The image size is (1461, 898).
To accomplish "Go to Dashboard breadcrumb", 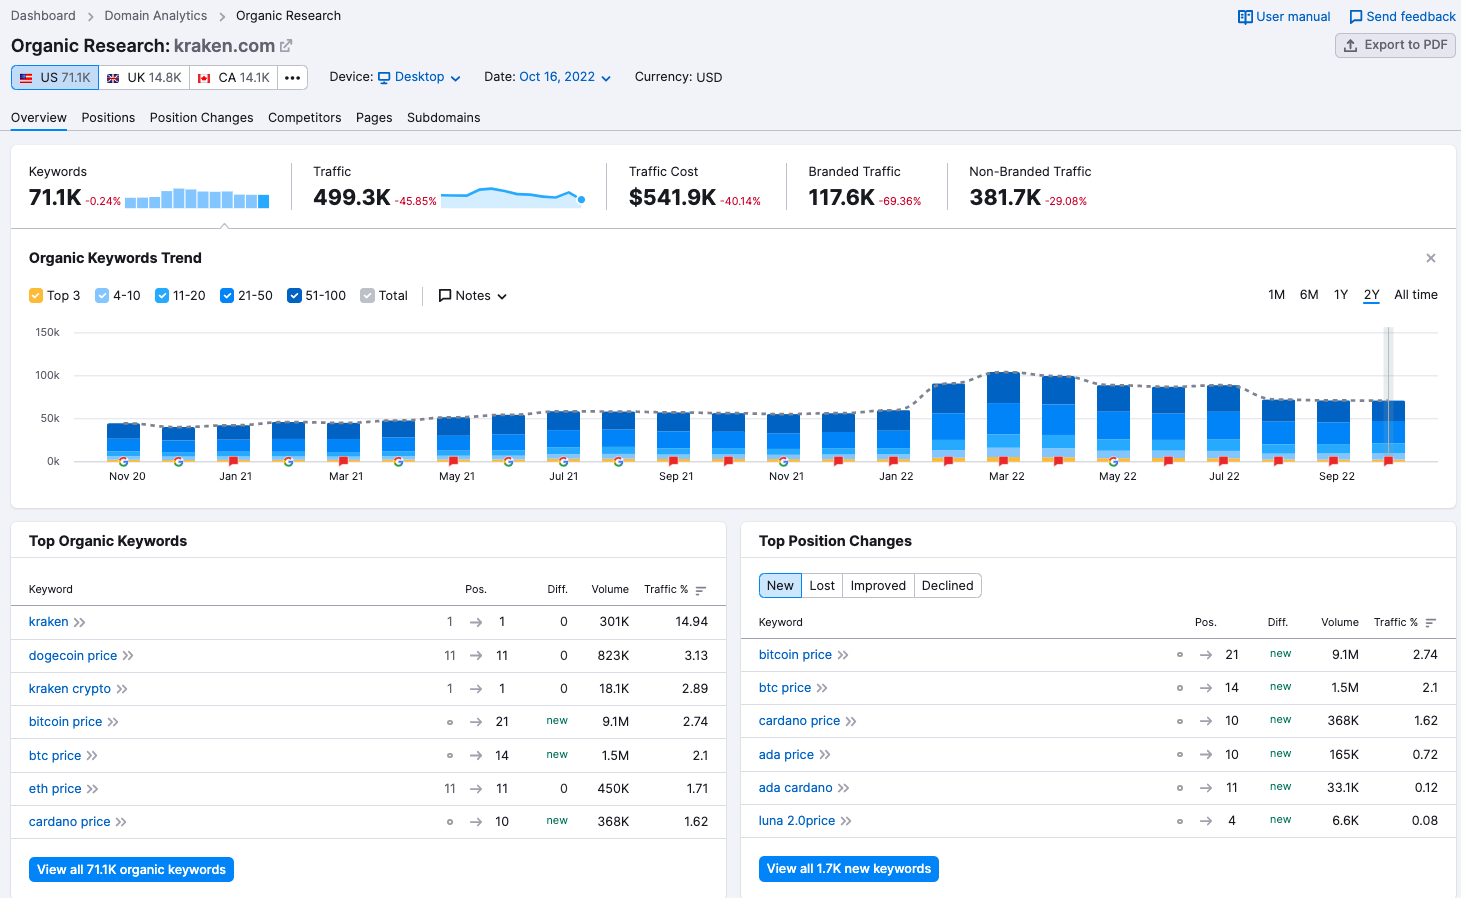I will [43, 16].
